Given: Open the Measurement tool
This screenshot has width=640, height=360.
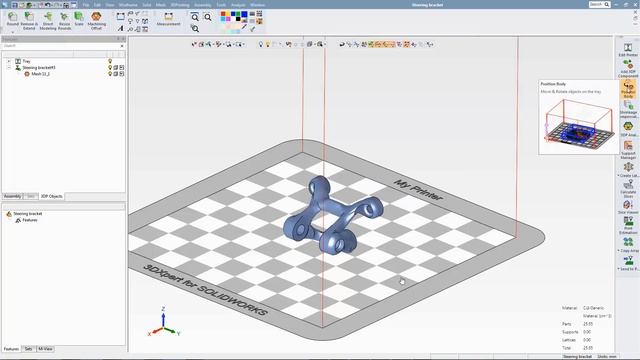Looking at the screenshot, I should (168, 19).
